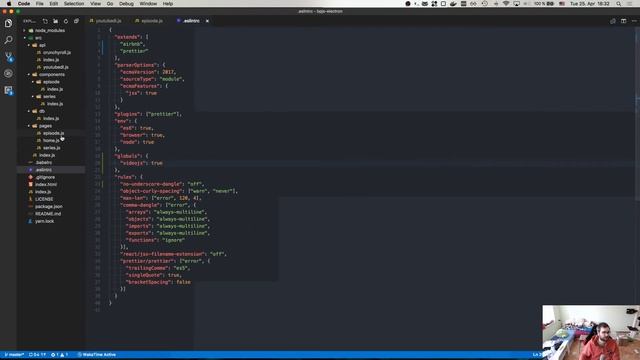Screen dimensions: 640x360
Task: Click the Docker whale icon in menu bar
Action: tap(453, 4)
